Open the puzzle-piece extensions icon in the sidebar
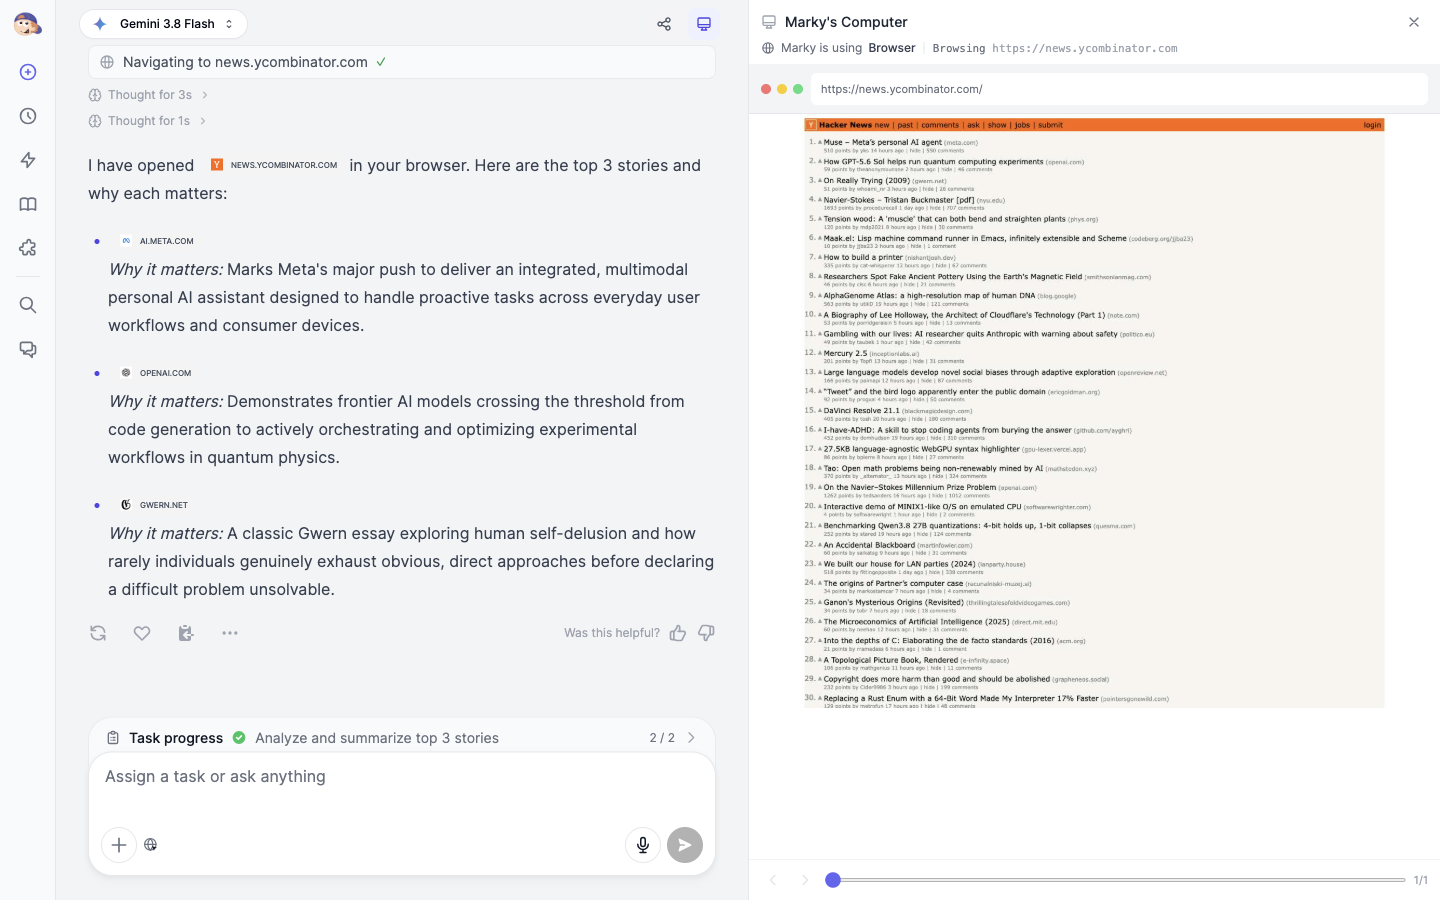1440x900 pixels. tap(28, 248)
